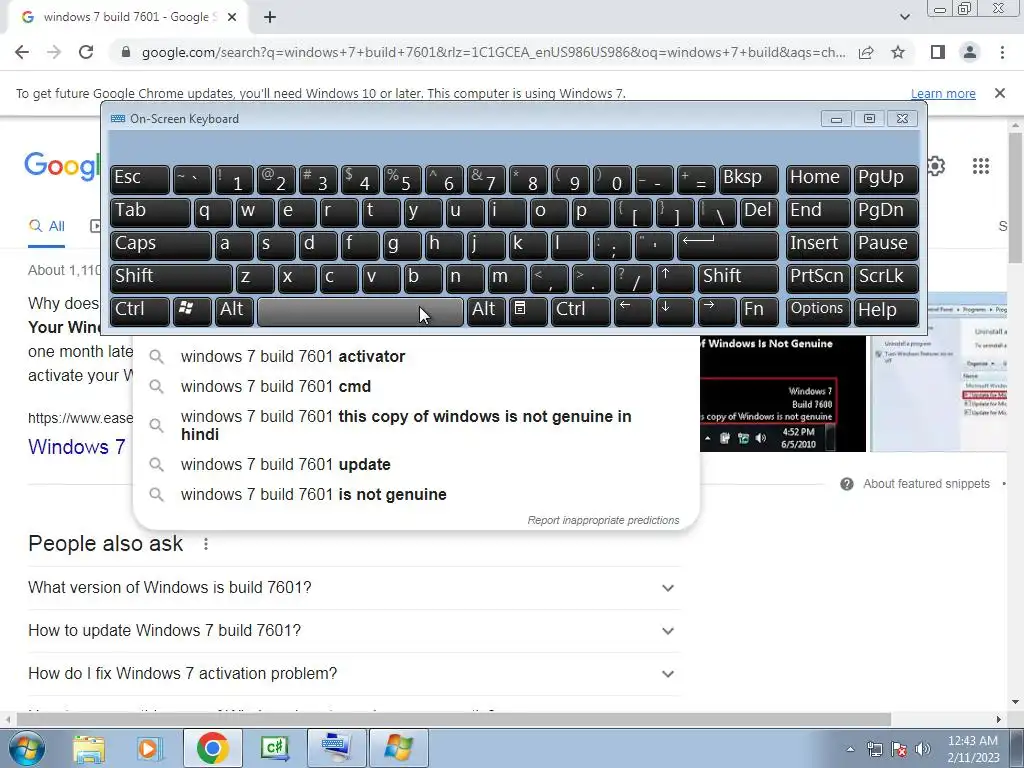The width and height of the screenshot is (1024, 768).
Task: Open Chrome side panel icon
Action: (938, 52)
